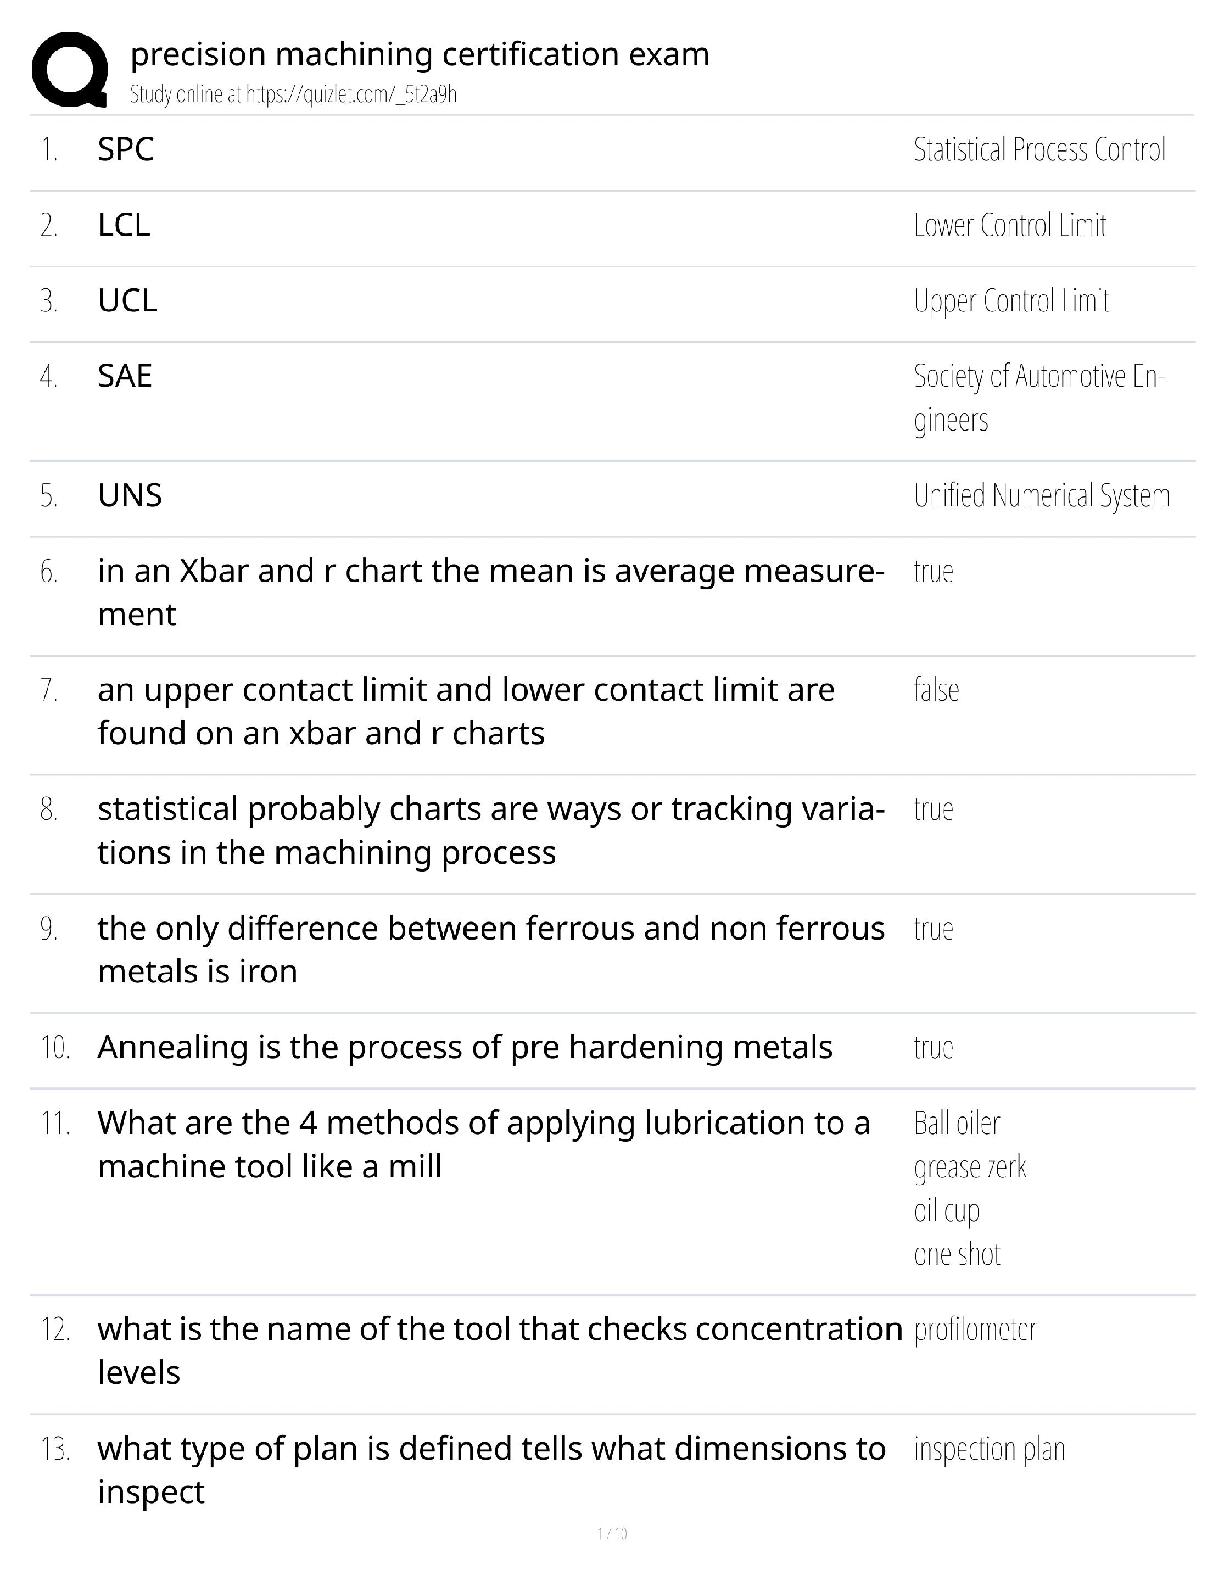Screen dimensions: 1224x1584
Task: Click the page number indicator at bottom
Action: point(612,1533)
